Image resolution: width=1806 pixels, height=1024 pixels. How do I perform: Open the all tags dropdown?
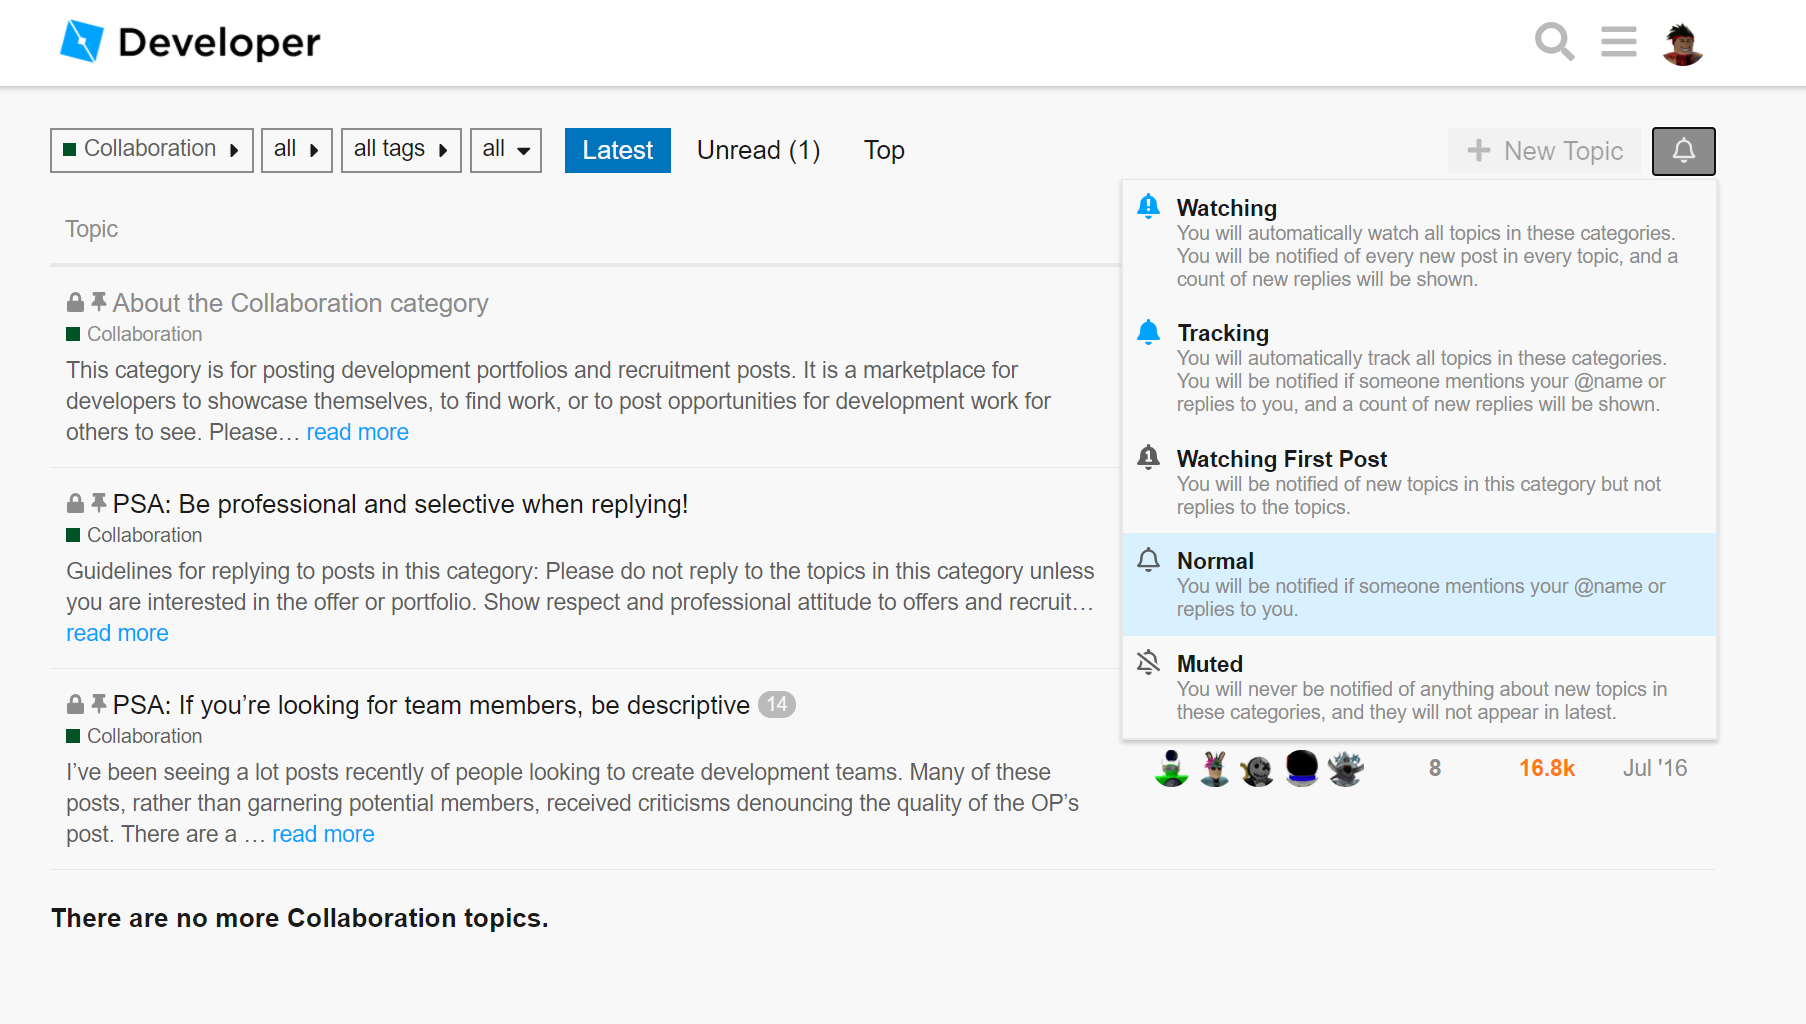tap(401, 150)
